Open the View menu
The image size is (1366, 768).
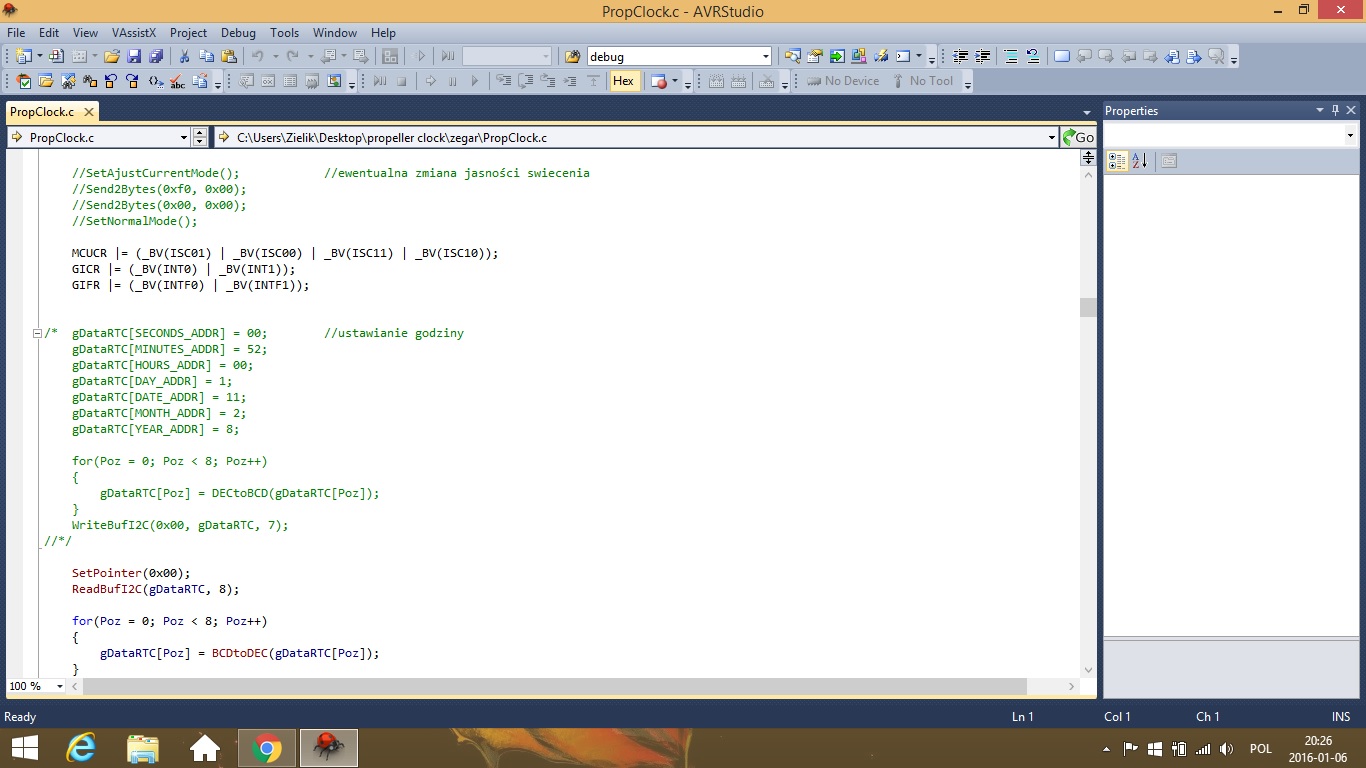pyautogui.click(x=86, y=33)
